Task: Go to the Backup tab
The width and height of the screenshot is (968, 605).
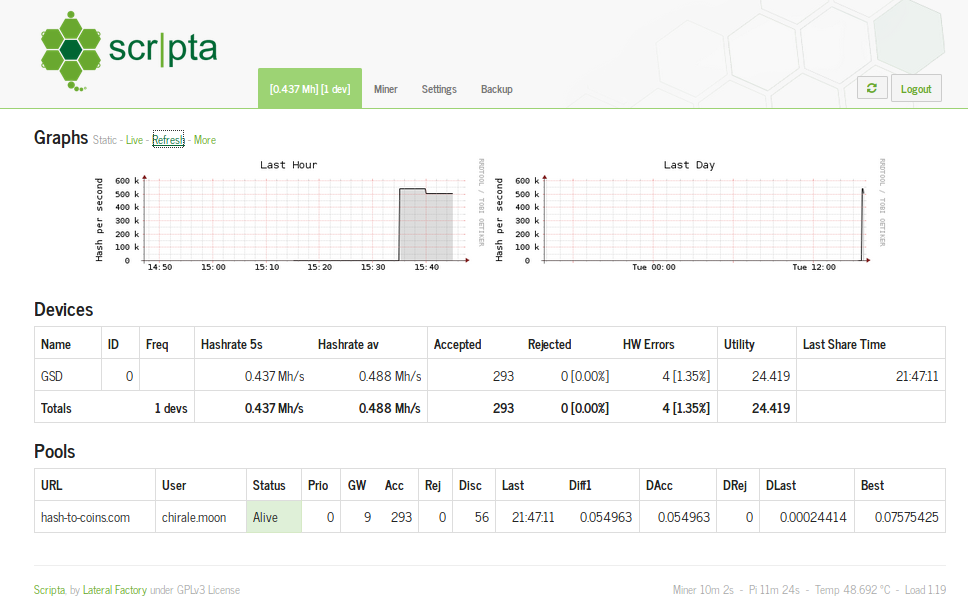Action: [496, 89]
